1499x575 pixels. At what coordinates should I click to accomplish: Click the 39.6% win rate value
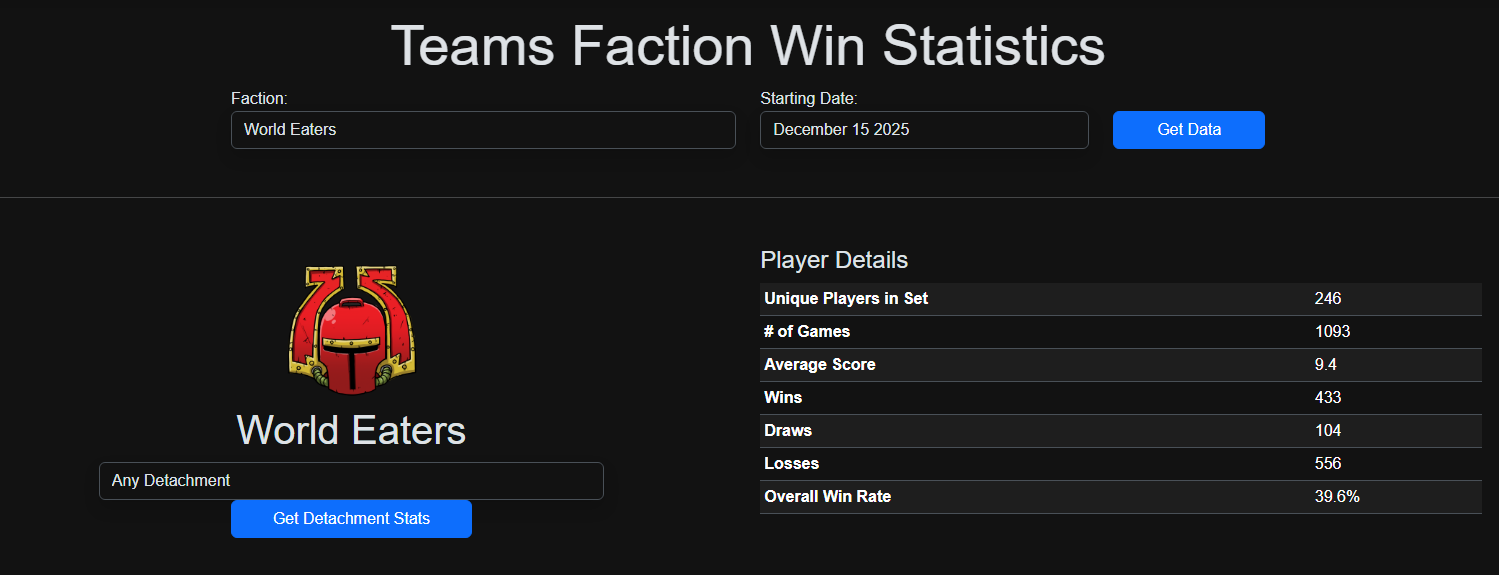coord(1337,497)
